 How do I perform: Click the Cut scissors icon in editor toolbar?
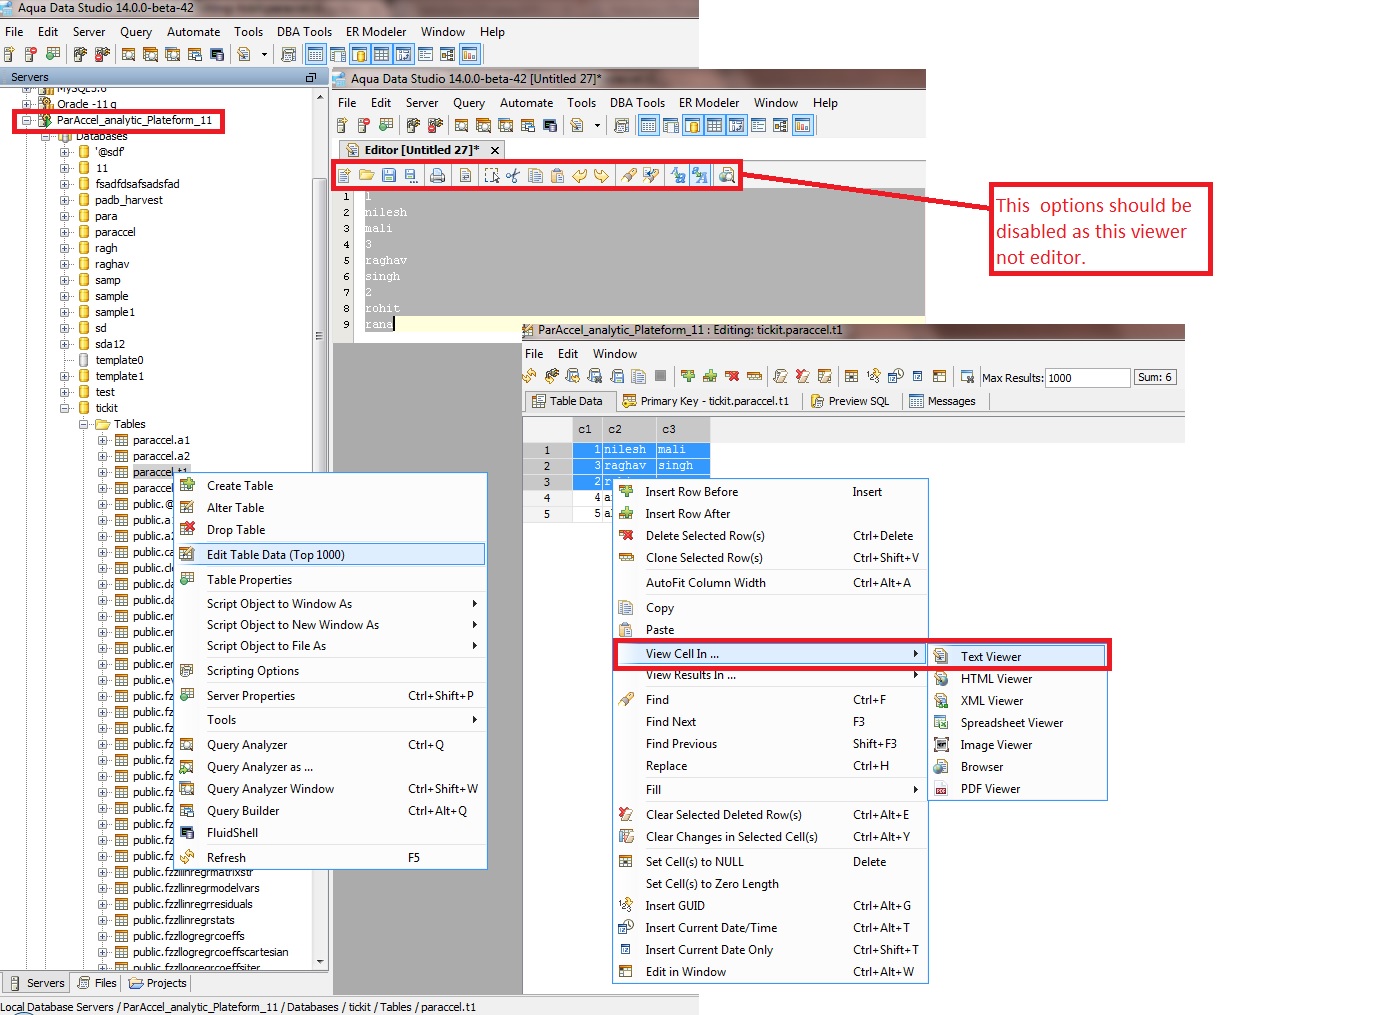(x=513, y=176)
